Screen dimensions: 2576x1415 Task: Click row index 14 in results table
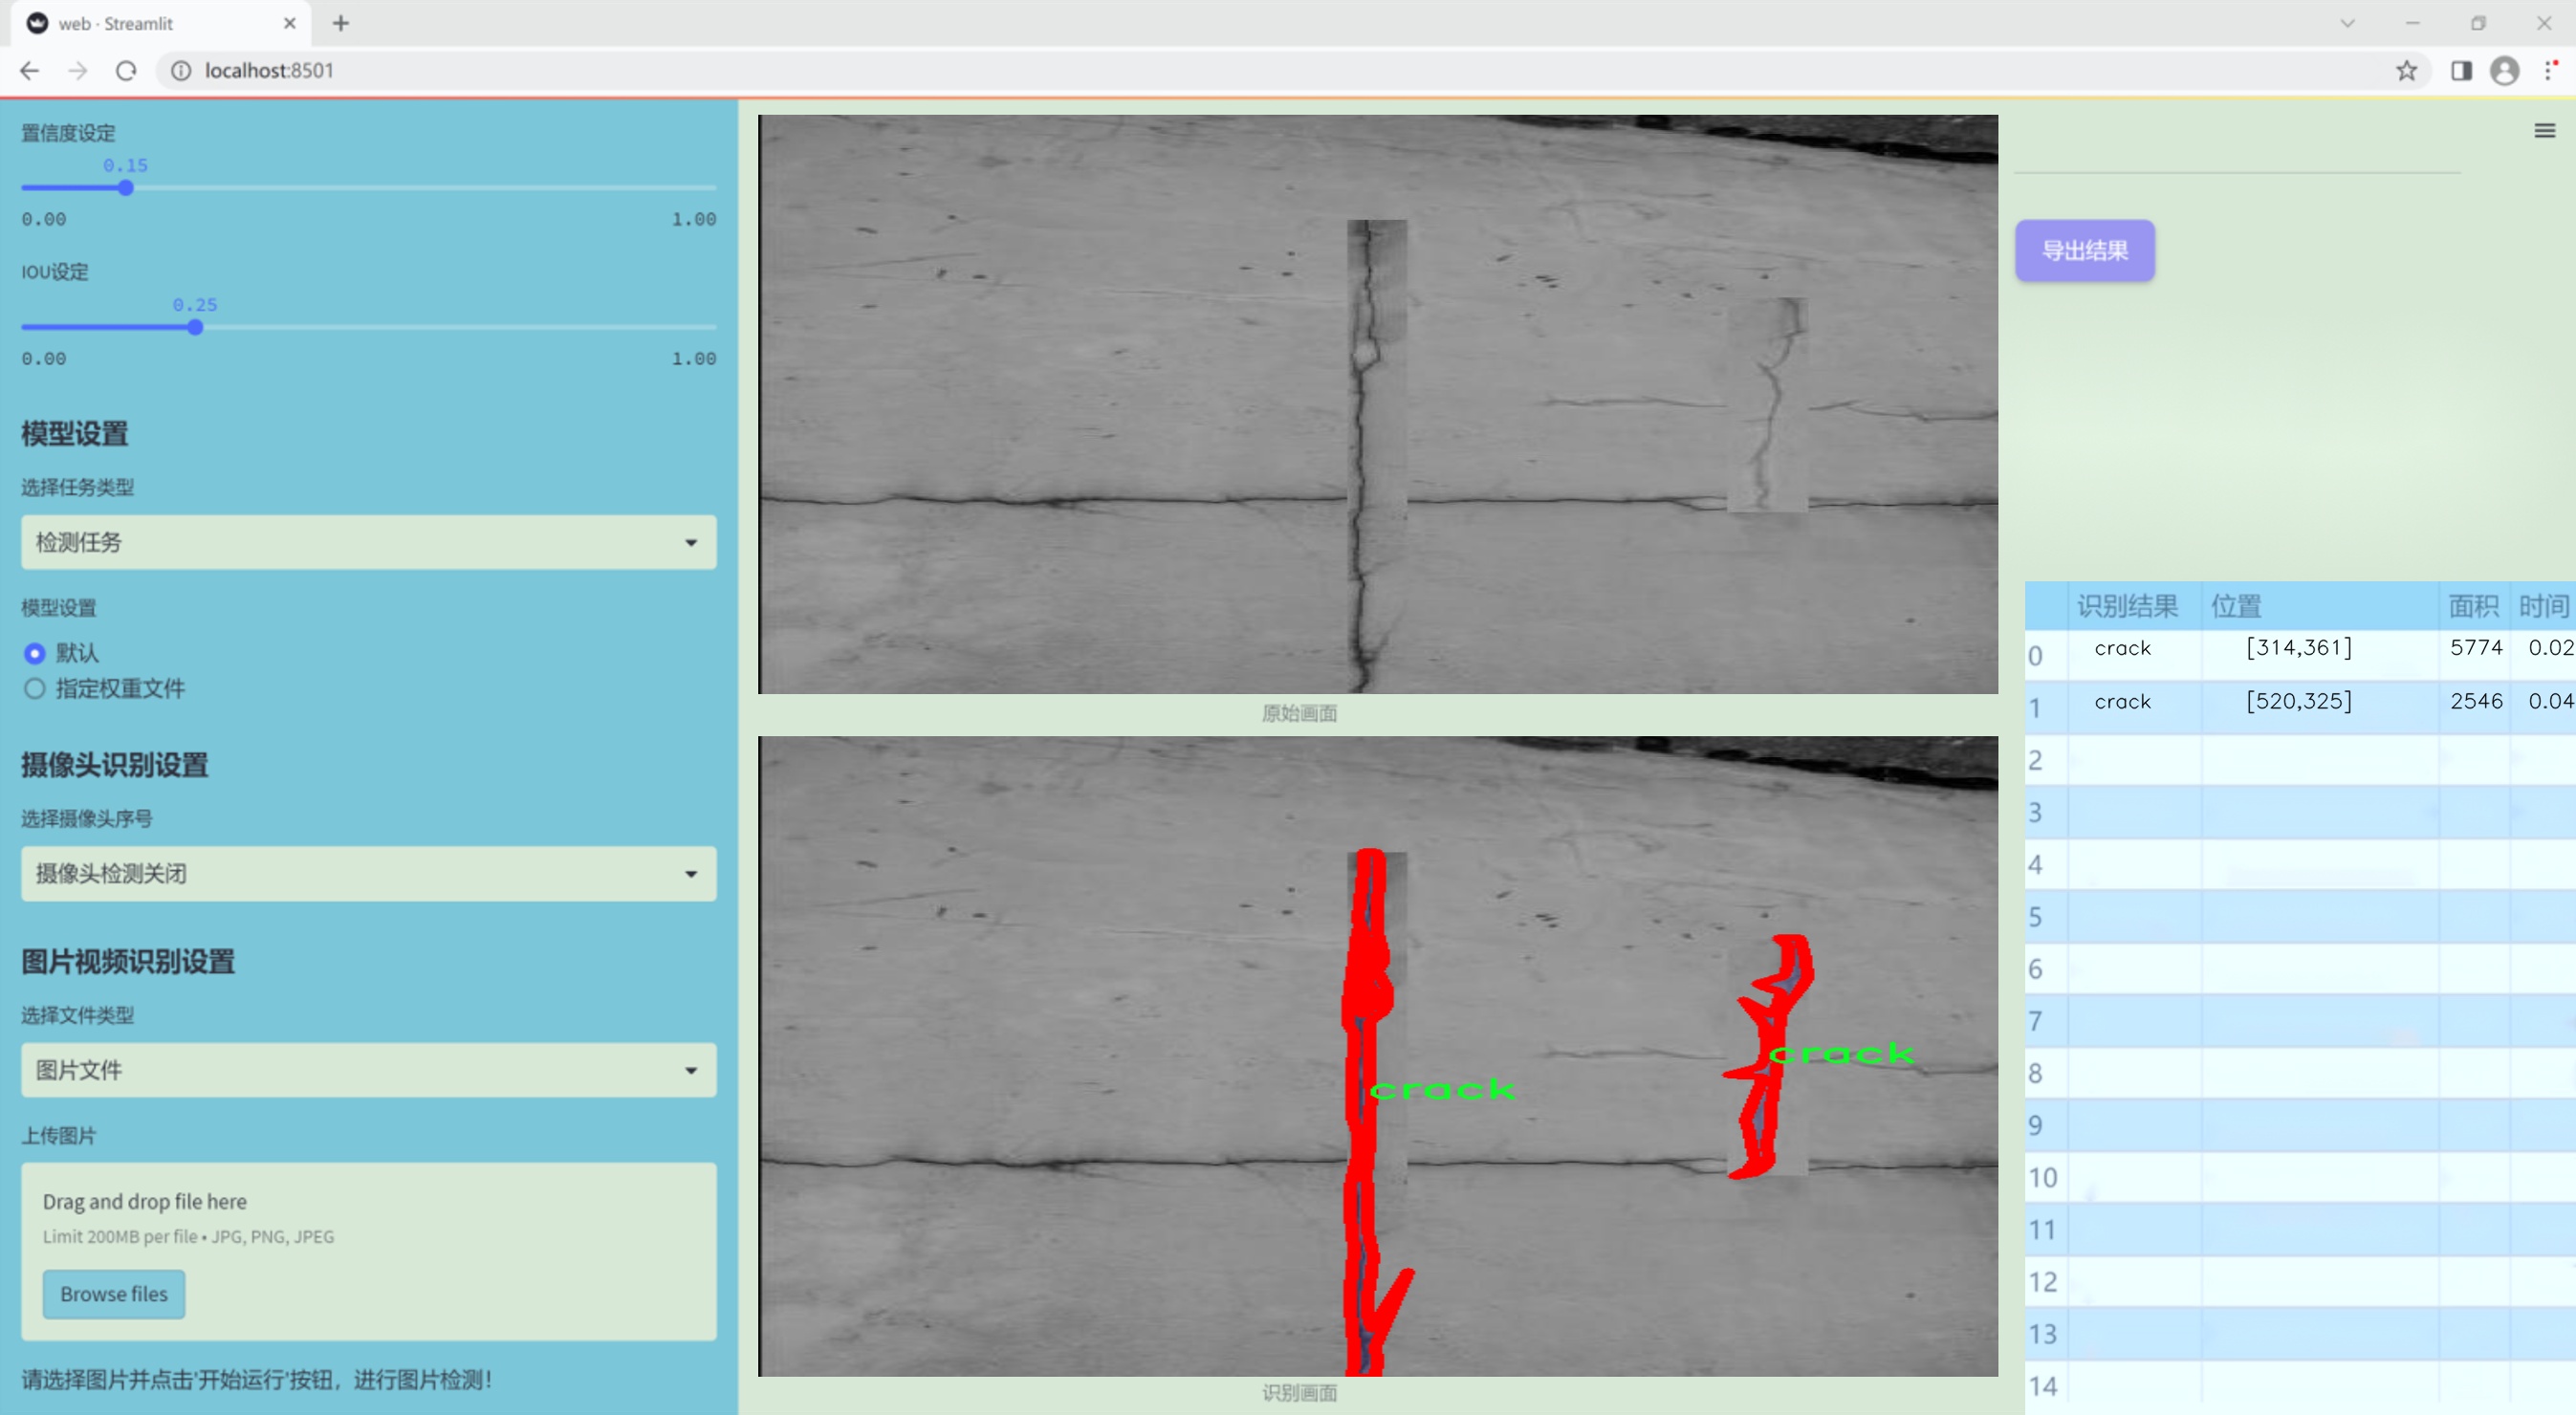[2045, 1386]
